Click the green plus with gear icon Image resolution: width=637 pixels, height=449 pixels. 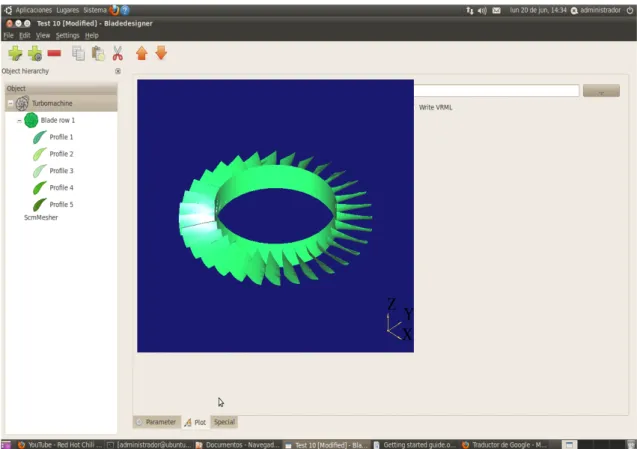[x=35, y=53]
